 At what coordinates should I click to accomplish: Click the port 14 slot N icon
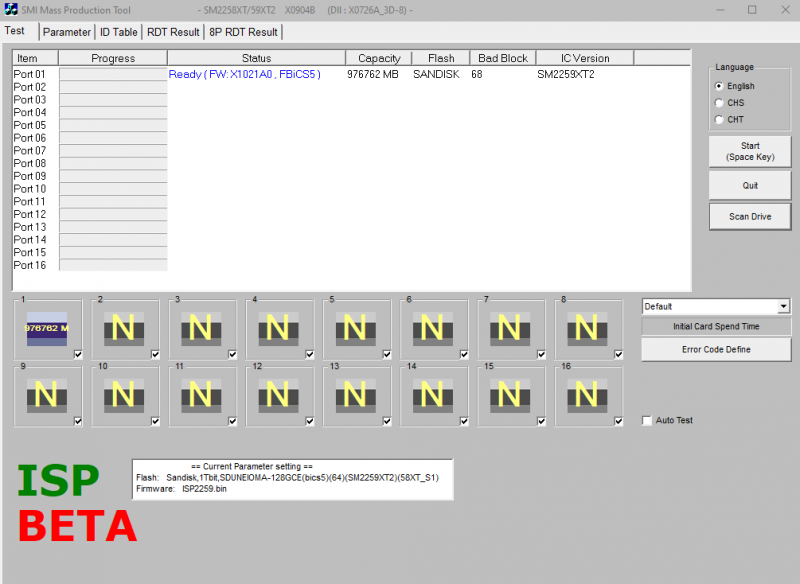point(432,395)
